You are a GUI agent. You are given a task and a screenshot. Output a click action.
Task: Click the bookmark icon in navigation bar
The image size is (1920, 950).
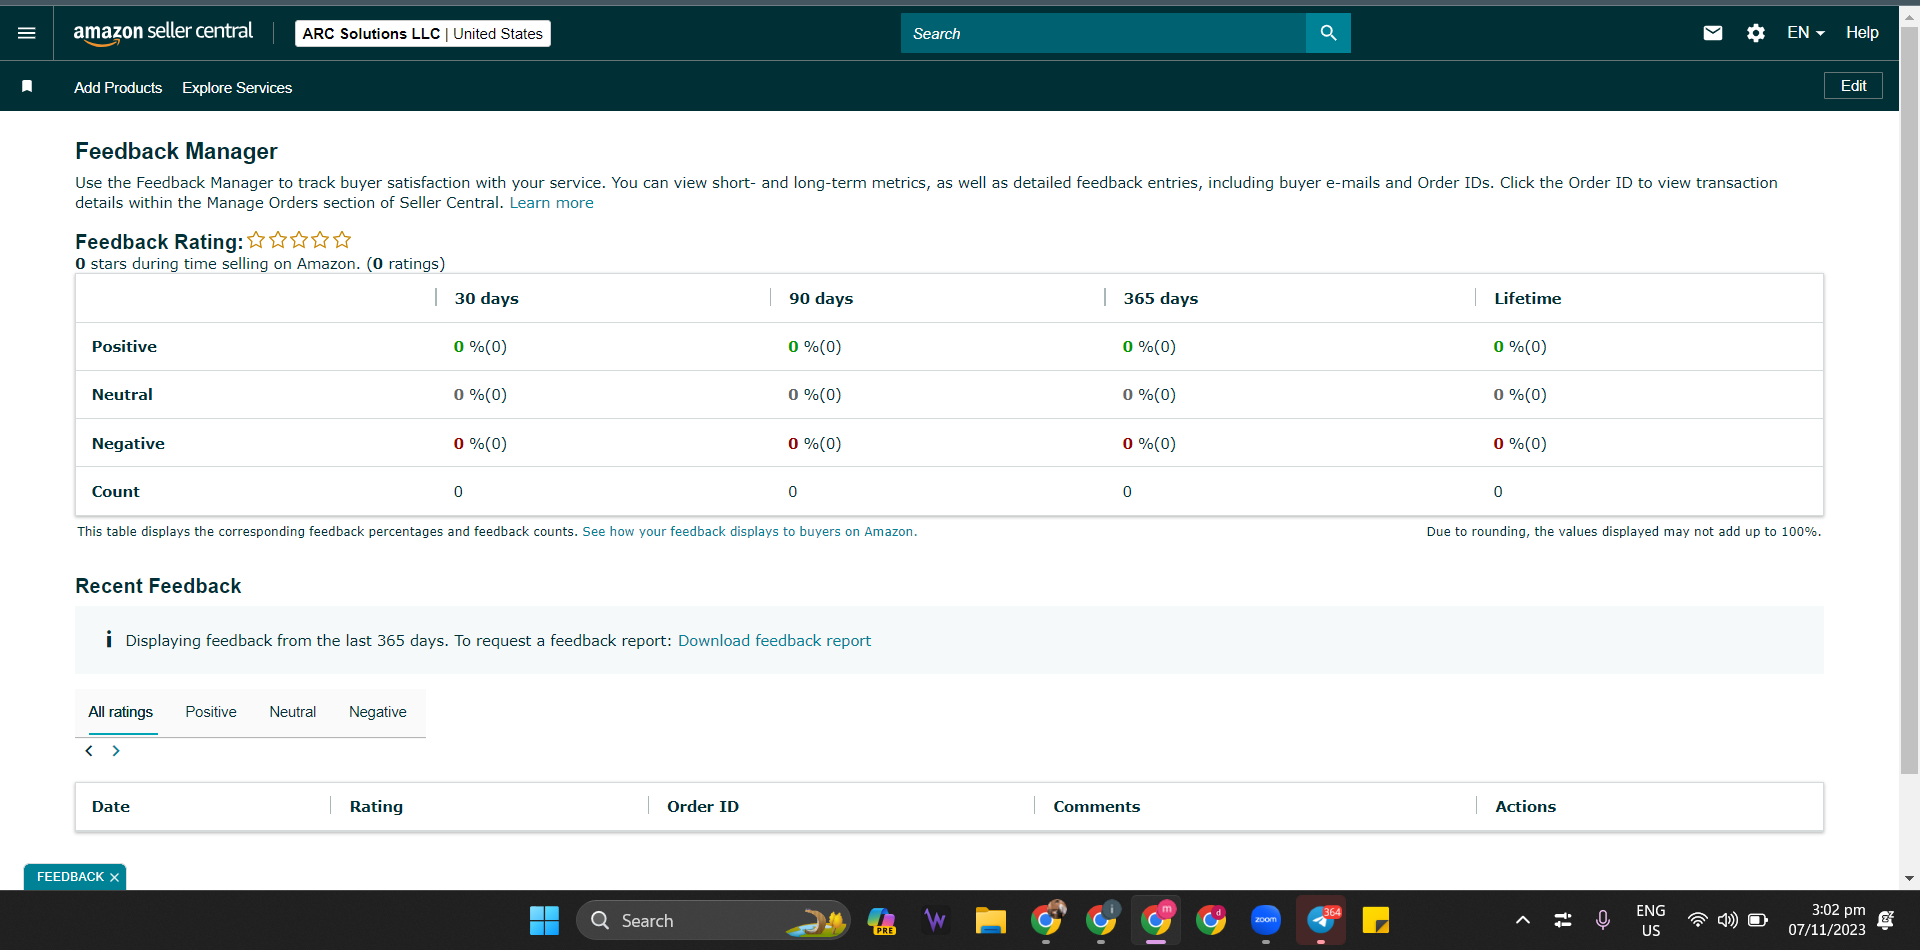pos(27,87)
